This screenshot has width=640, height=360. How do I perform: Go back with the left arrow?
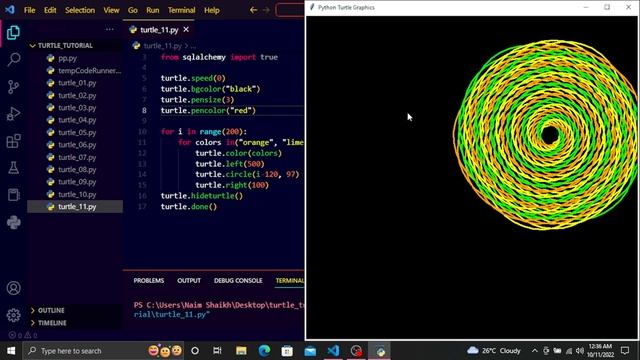pyautogui.click(x=253, y=10)
